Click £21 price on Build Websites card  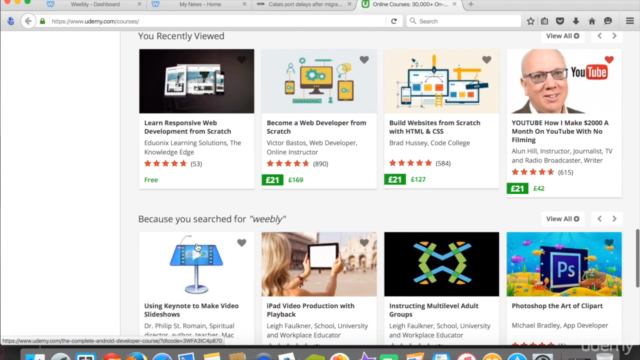click(x=395, y=179)
